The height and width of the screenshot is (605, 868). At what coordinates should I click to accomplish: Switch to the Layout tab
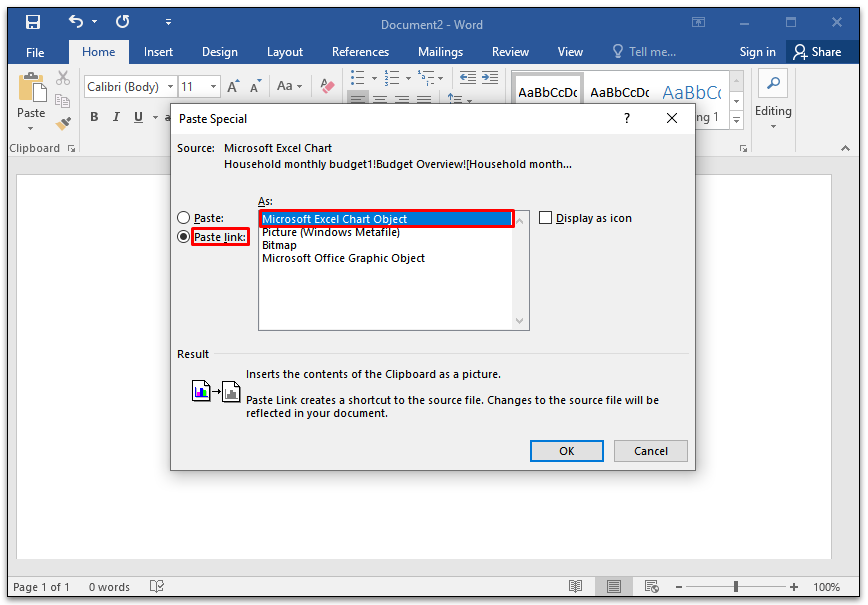click(x=285, y=52)
